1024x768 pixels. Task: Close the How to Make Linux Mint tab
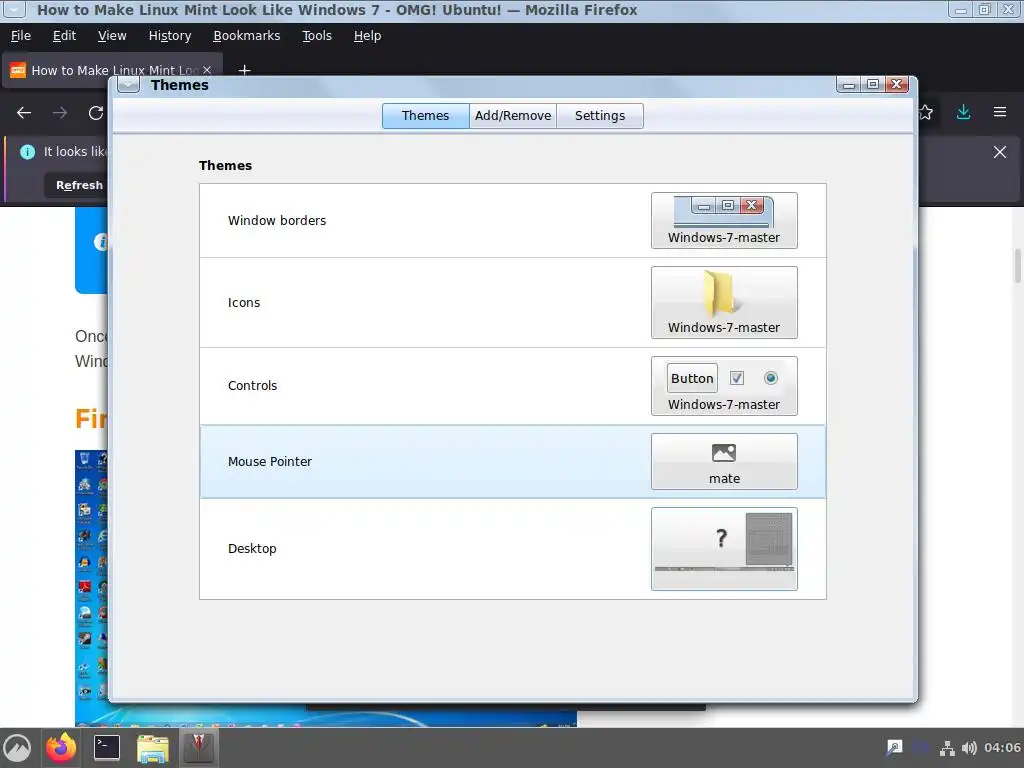click(206, 70)
